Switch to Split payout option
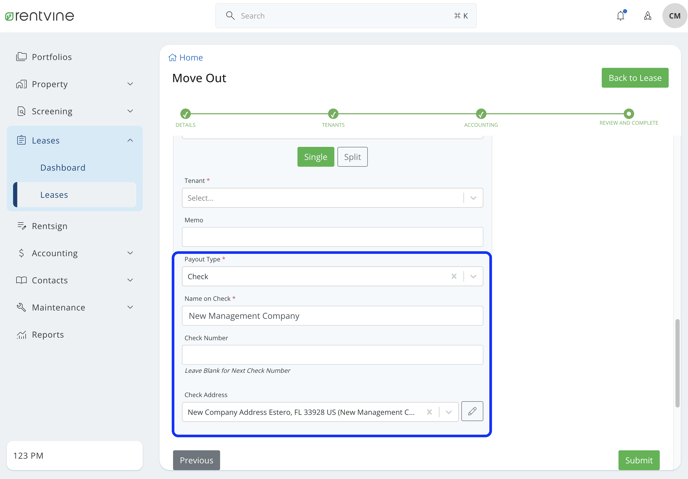 coord(352,157)
